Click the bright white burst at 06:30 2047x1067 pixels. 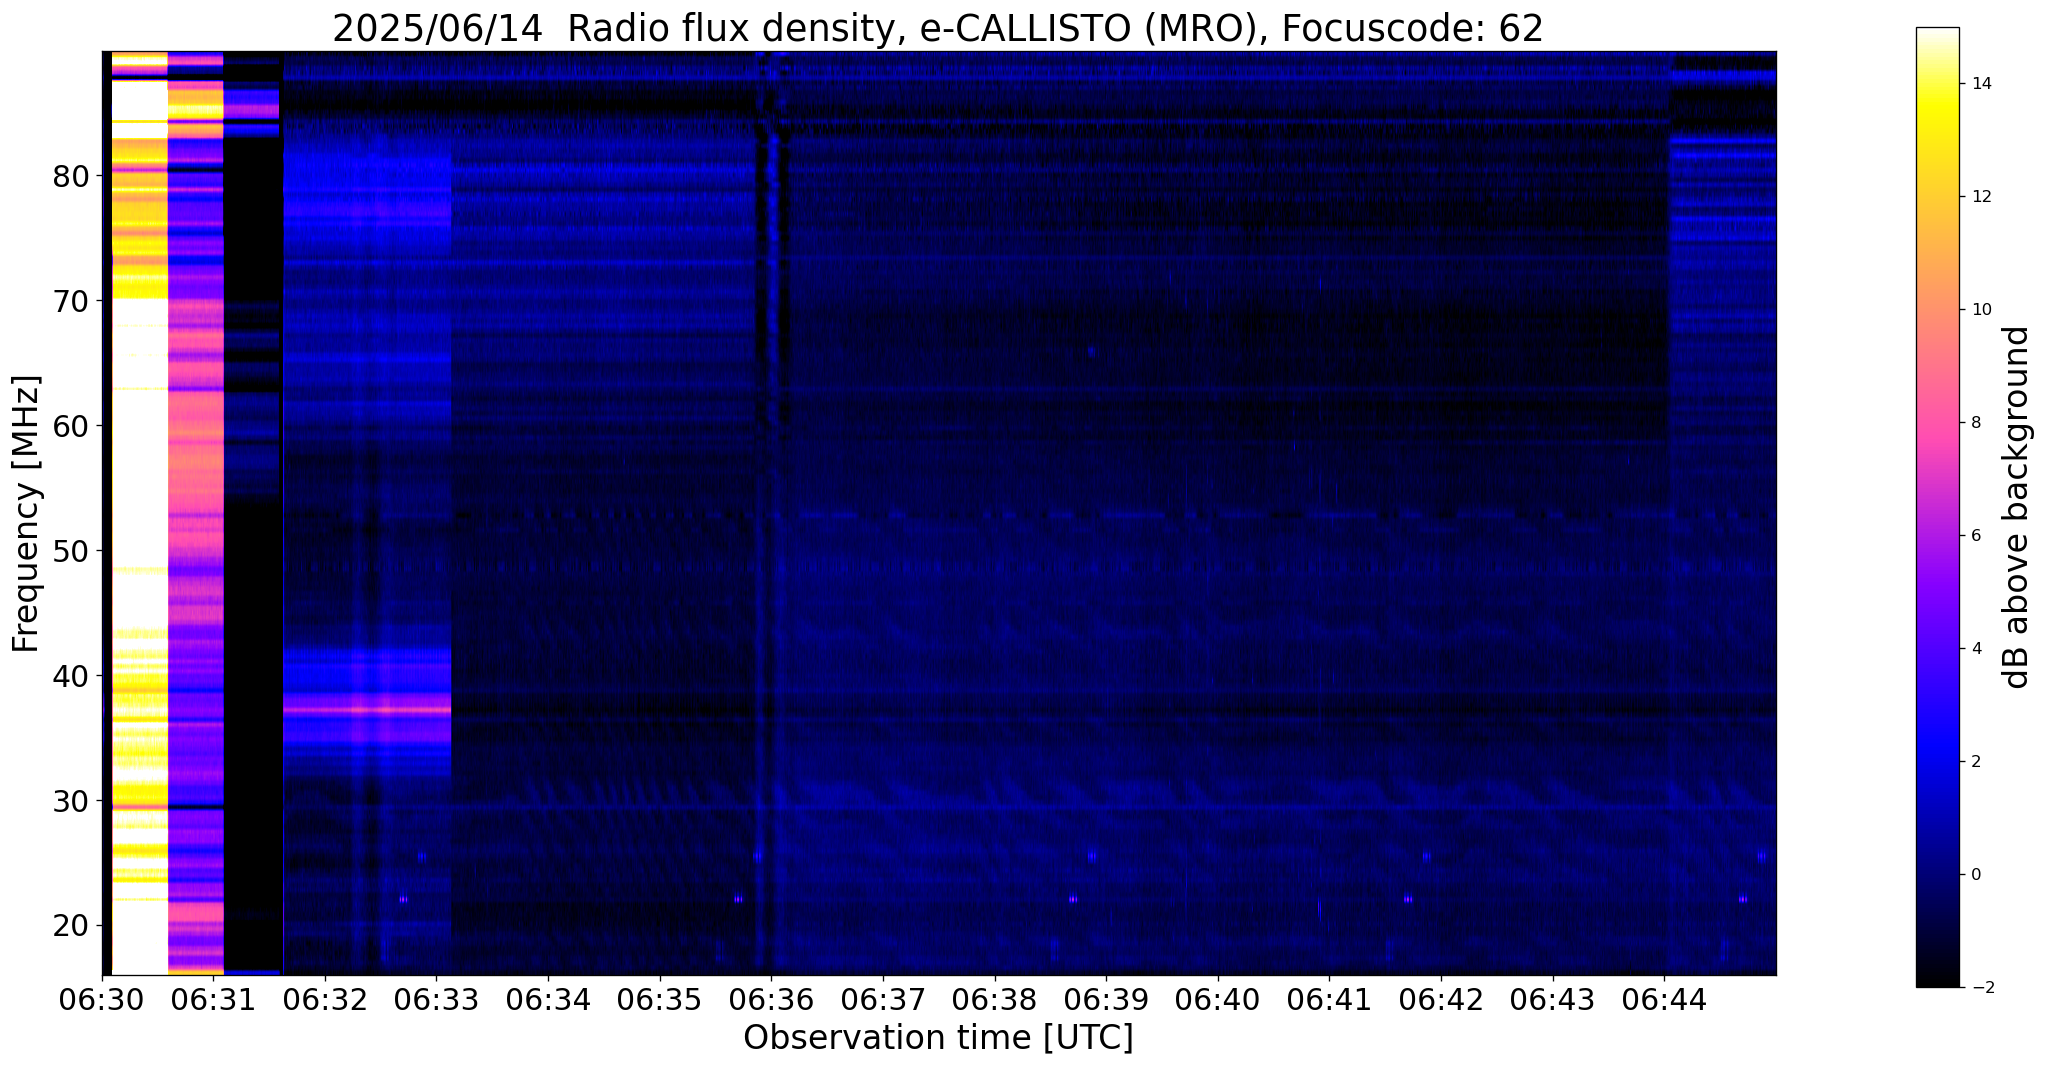[139, 513]
